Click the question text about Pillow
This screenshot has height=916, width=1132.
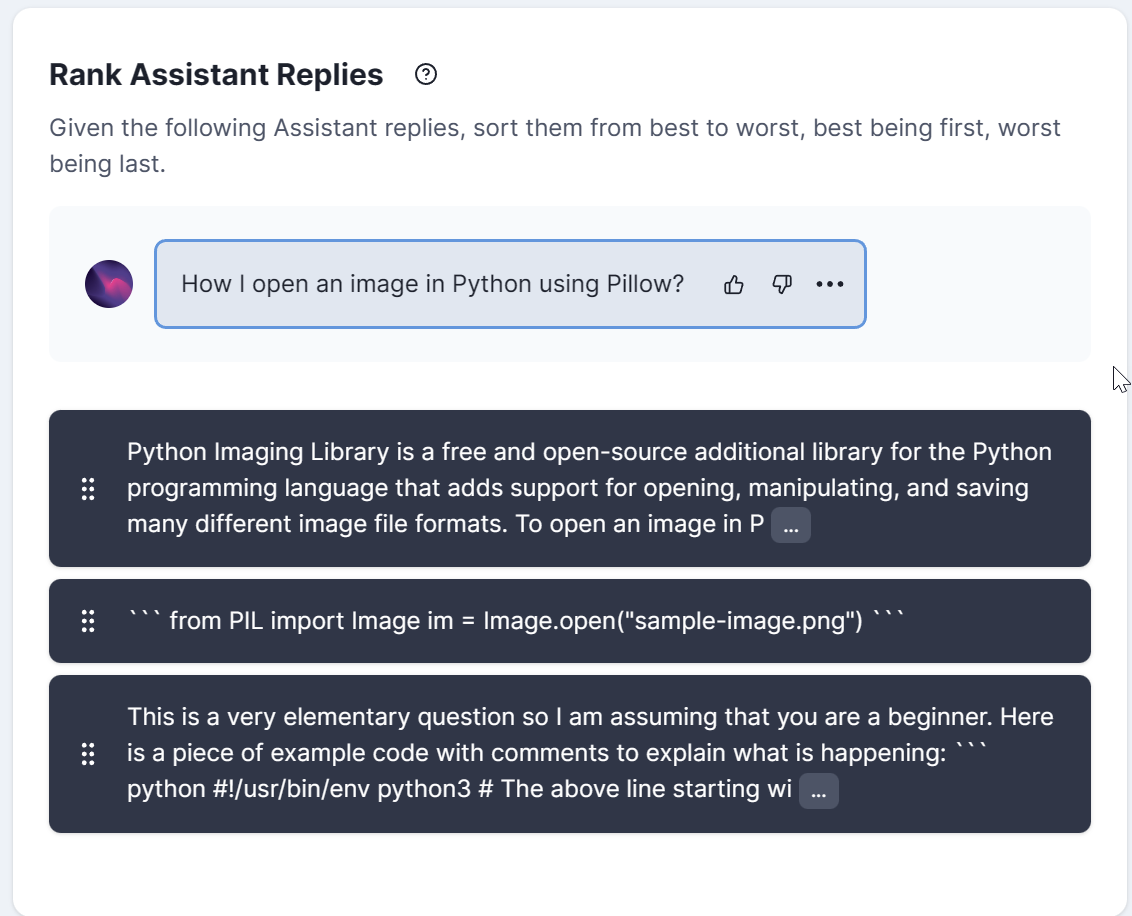click(432, 284)
